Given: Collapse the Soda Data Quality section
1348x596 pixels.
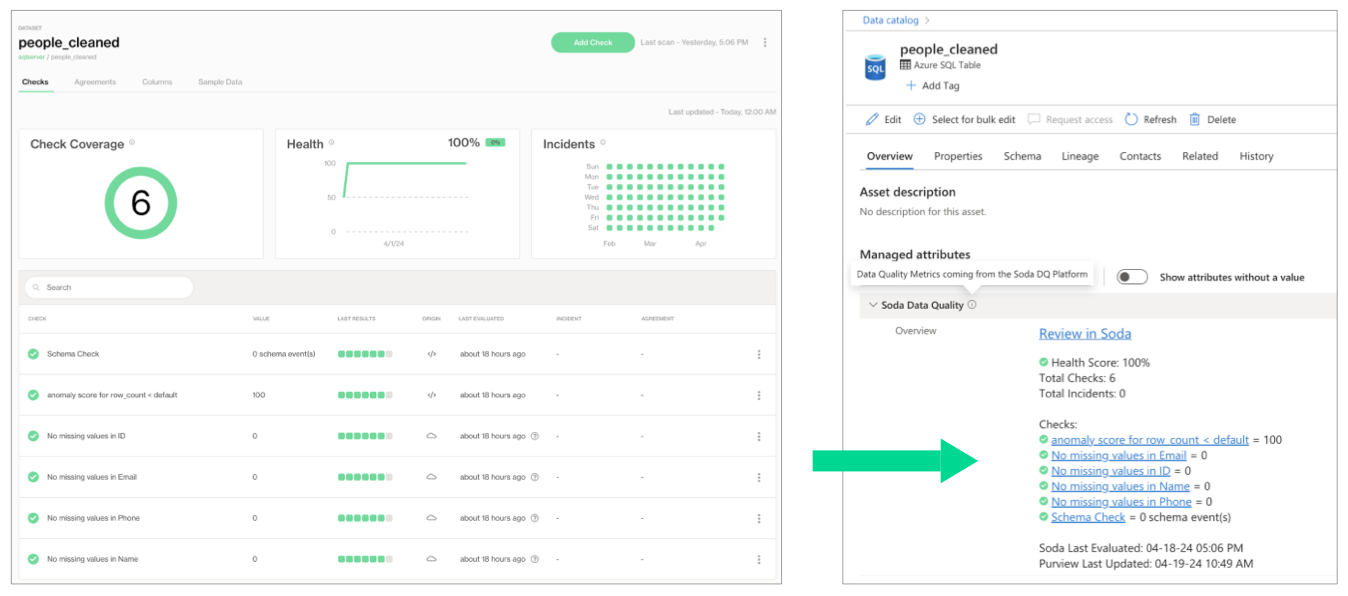Looking at the screenshot, I should point(873,305).
